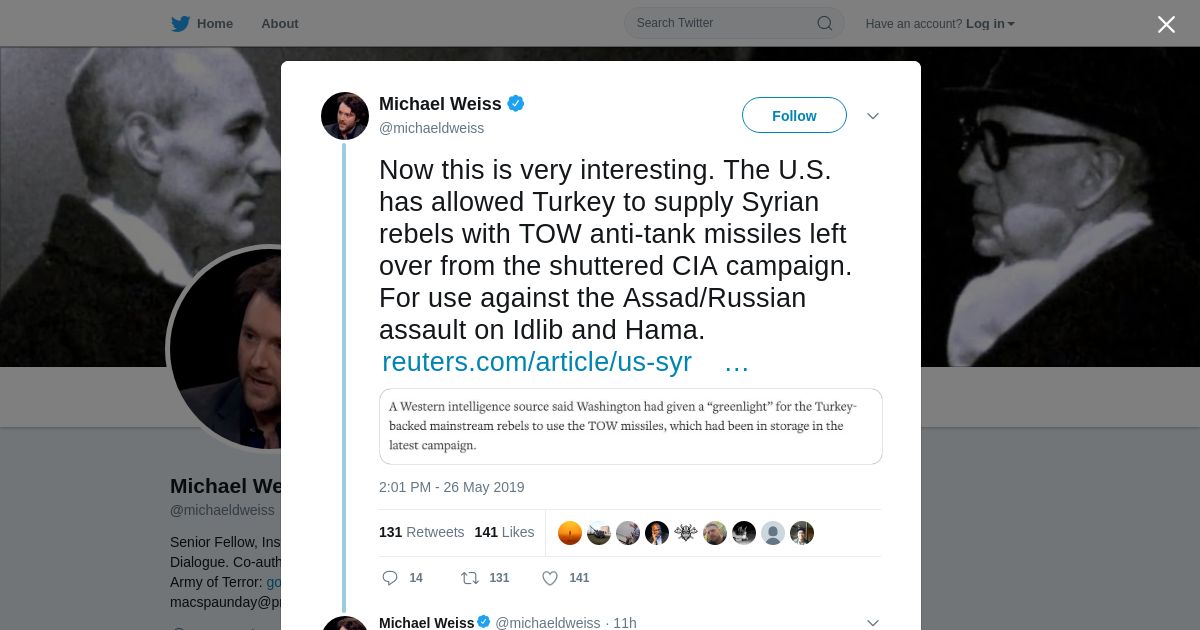Open the Log in dropdown
1200x630 pixels.
click(990, 24)
